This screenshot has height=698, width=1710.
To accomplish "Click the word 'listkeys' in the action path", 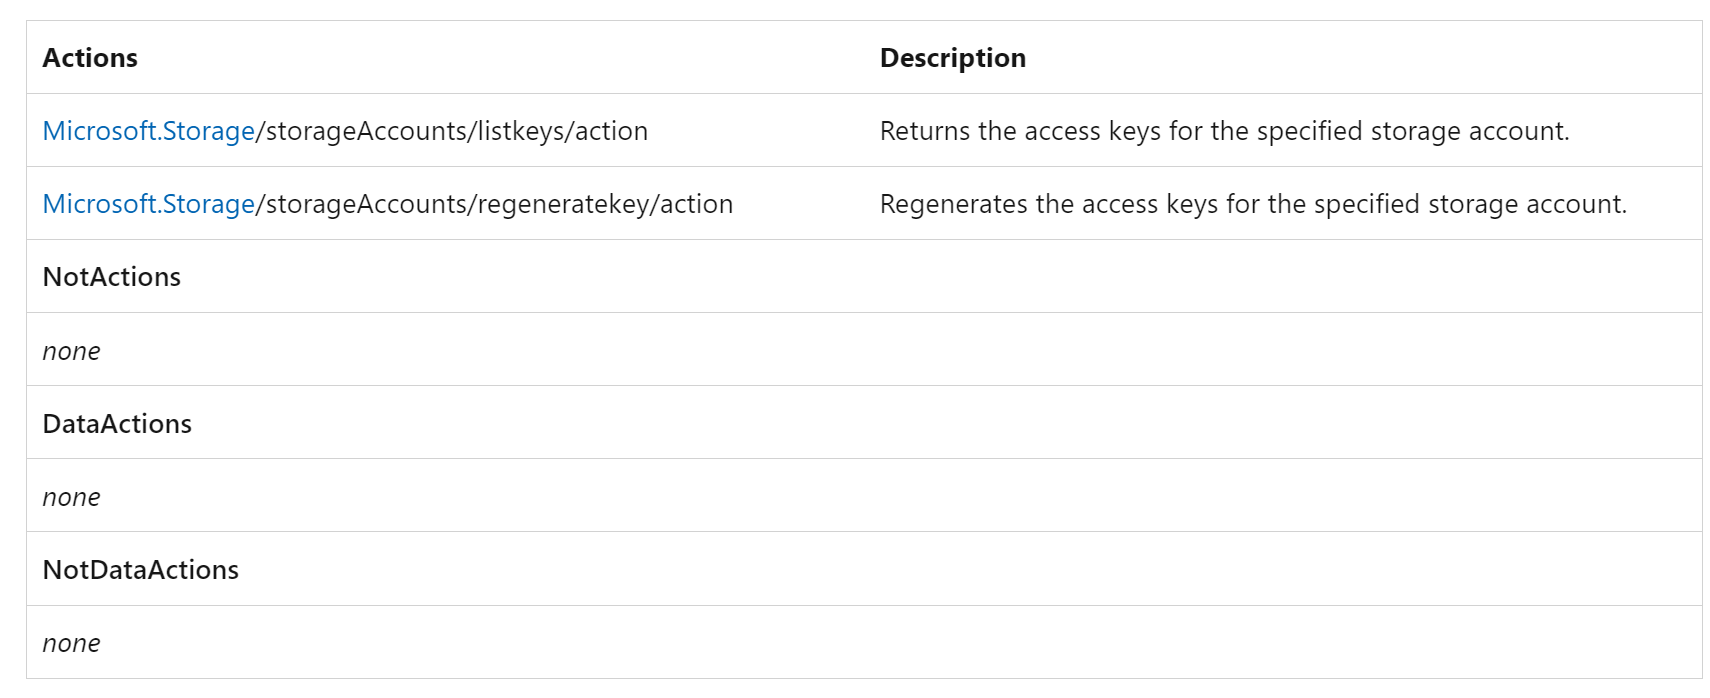I will click(x=520, y=131).
